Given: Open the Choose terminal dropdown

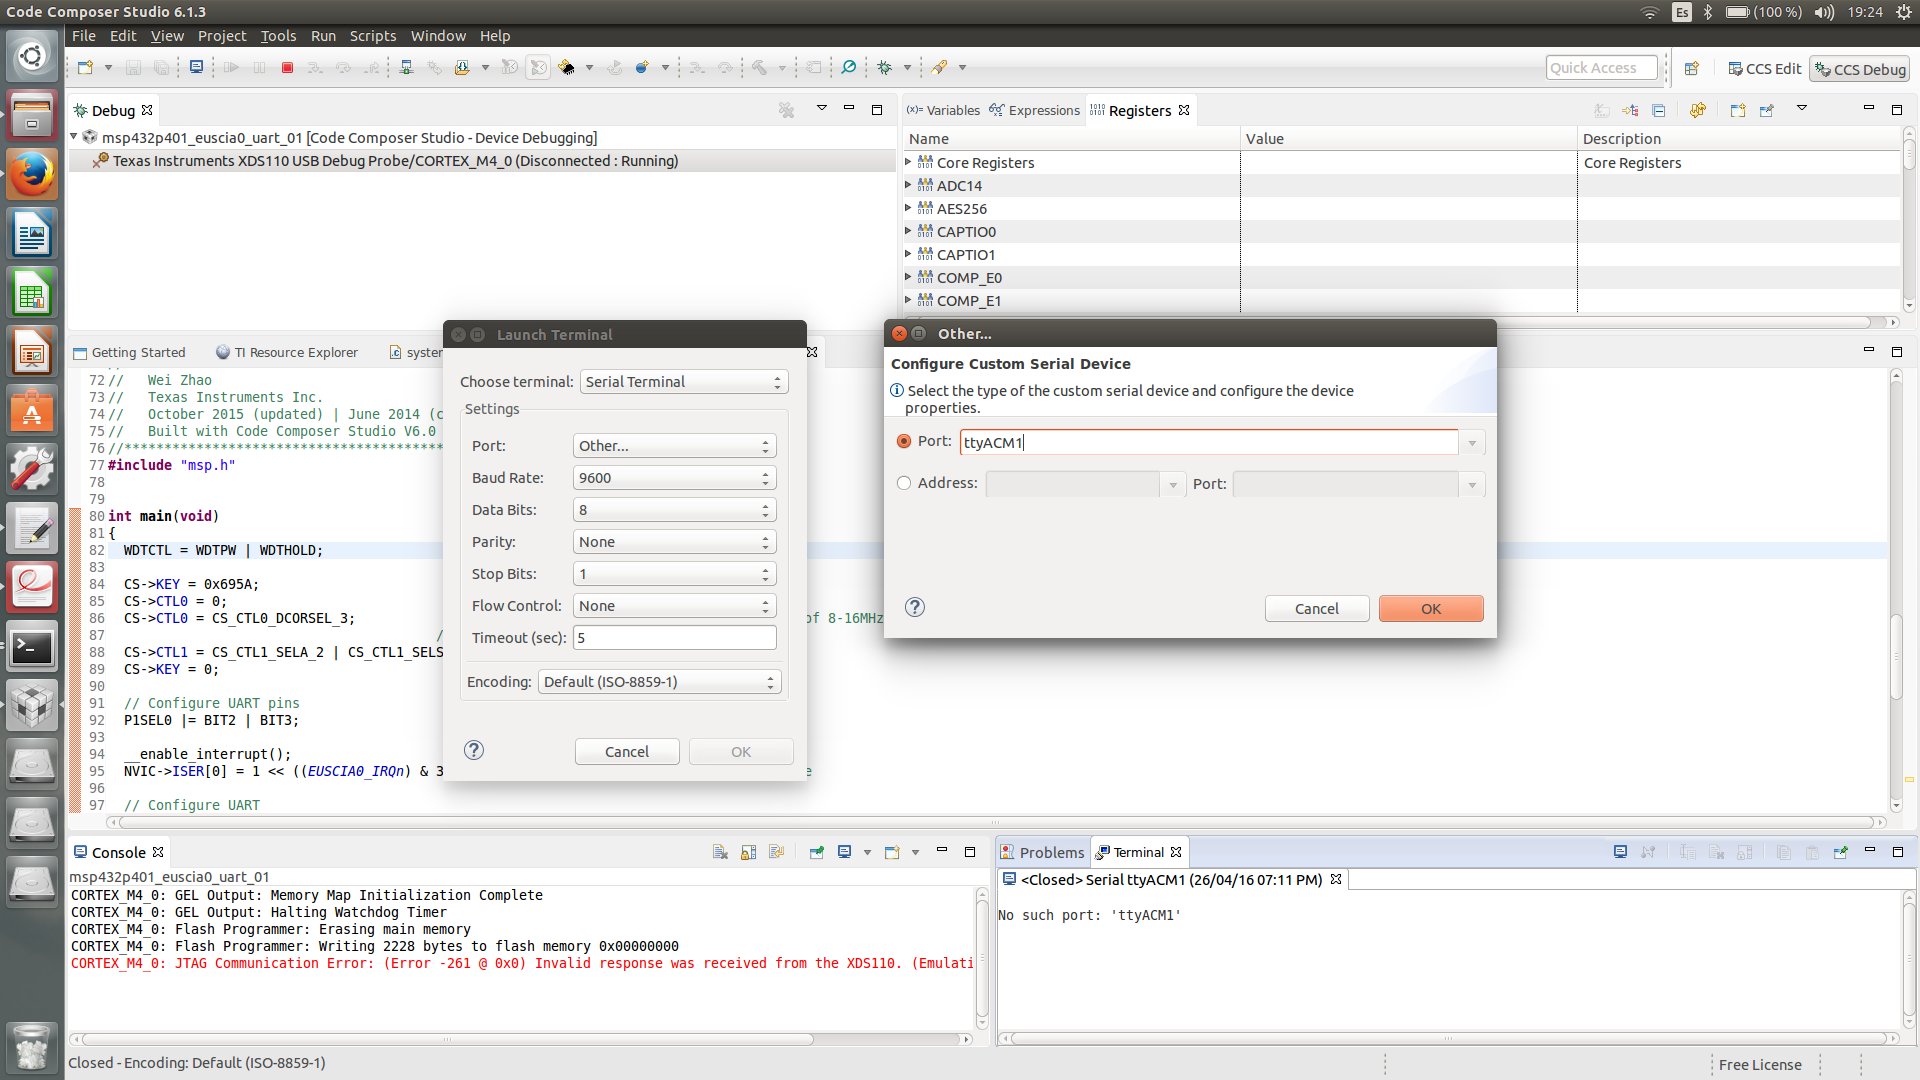Looking at the screenshot, I should 684,382.
